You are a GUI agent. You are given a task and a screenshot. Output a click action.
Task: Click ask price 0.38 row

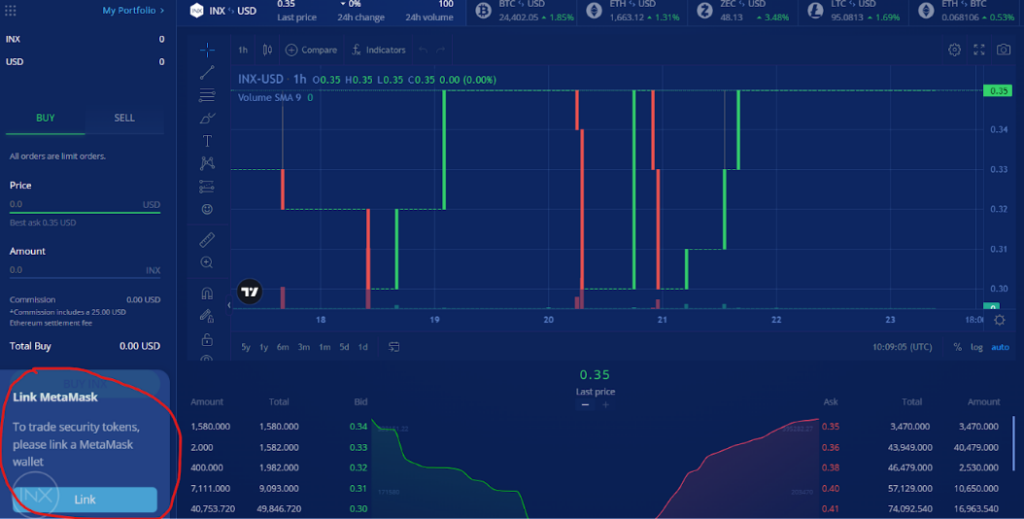(910, 467)
